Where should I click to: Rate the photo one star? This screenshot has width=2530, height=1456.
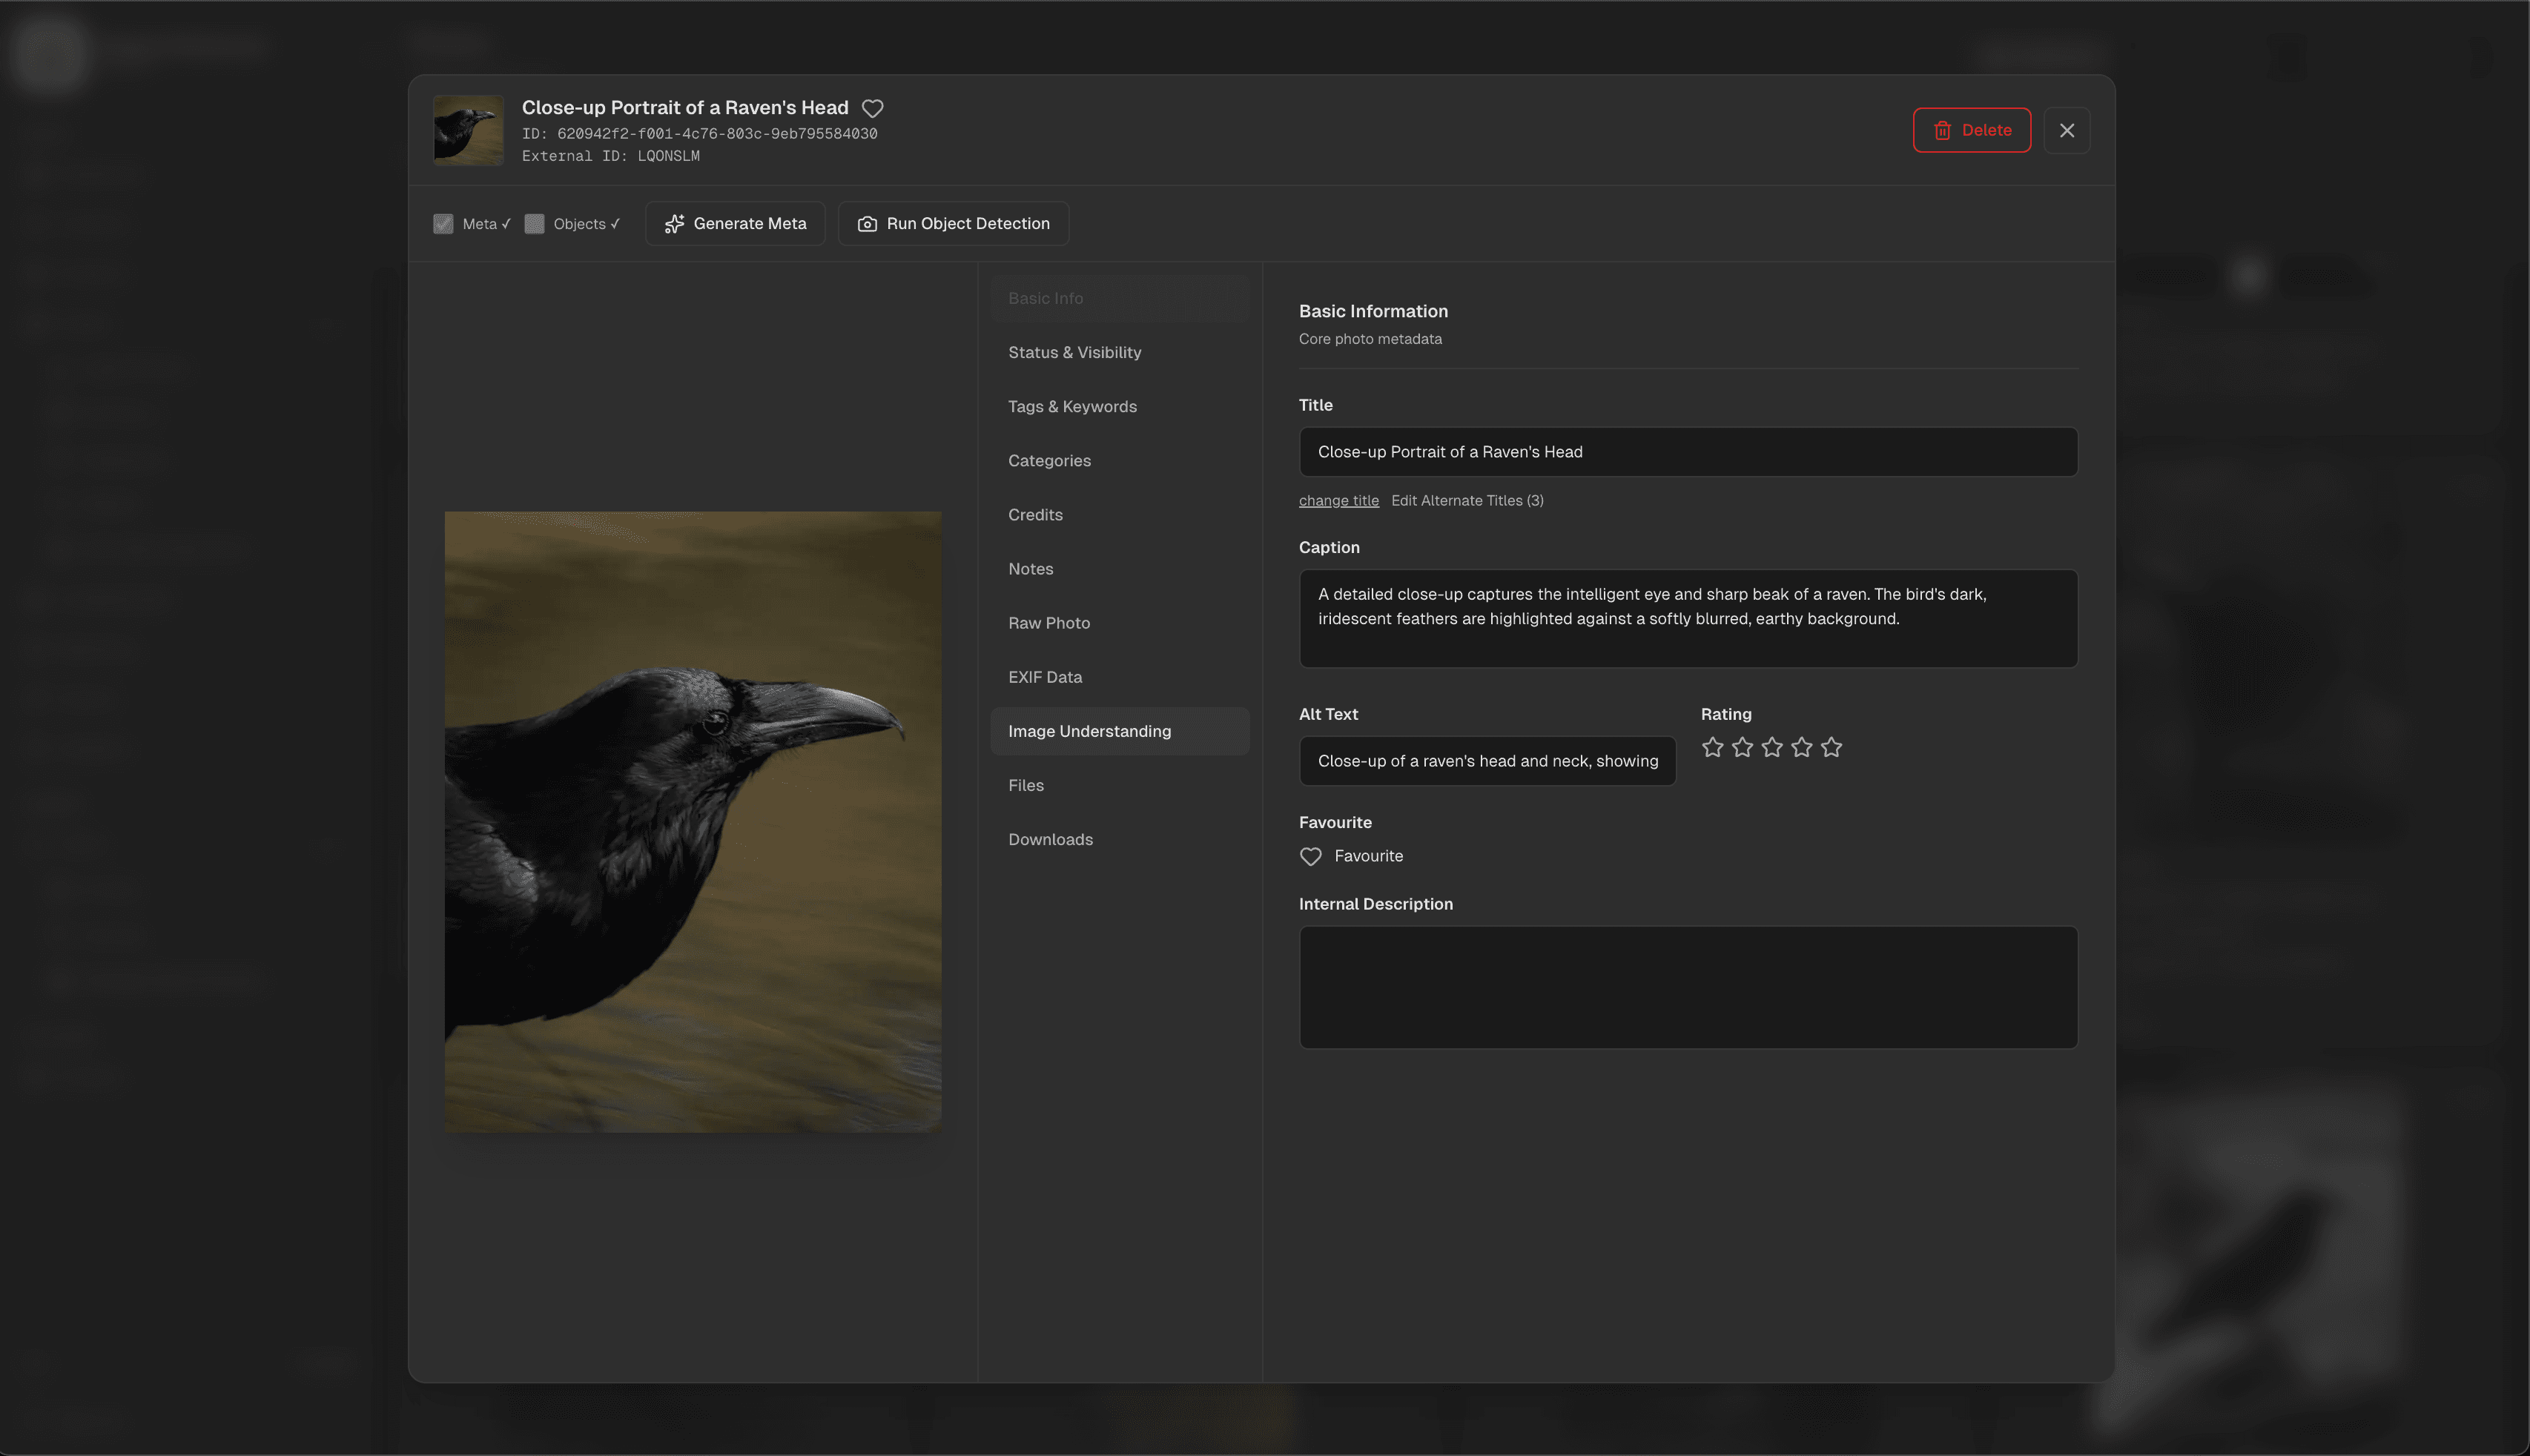click(x=1712, y=747)
